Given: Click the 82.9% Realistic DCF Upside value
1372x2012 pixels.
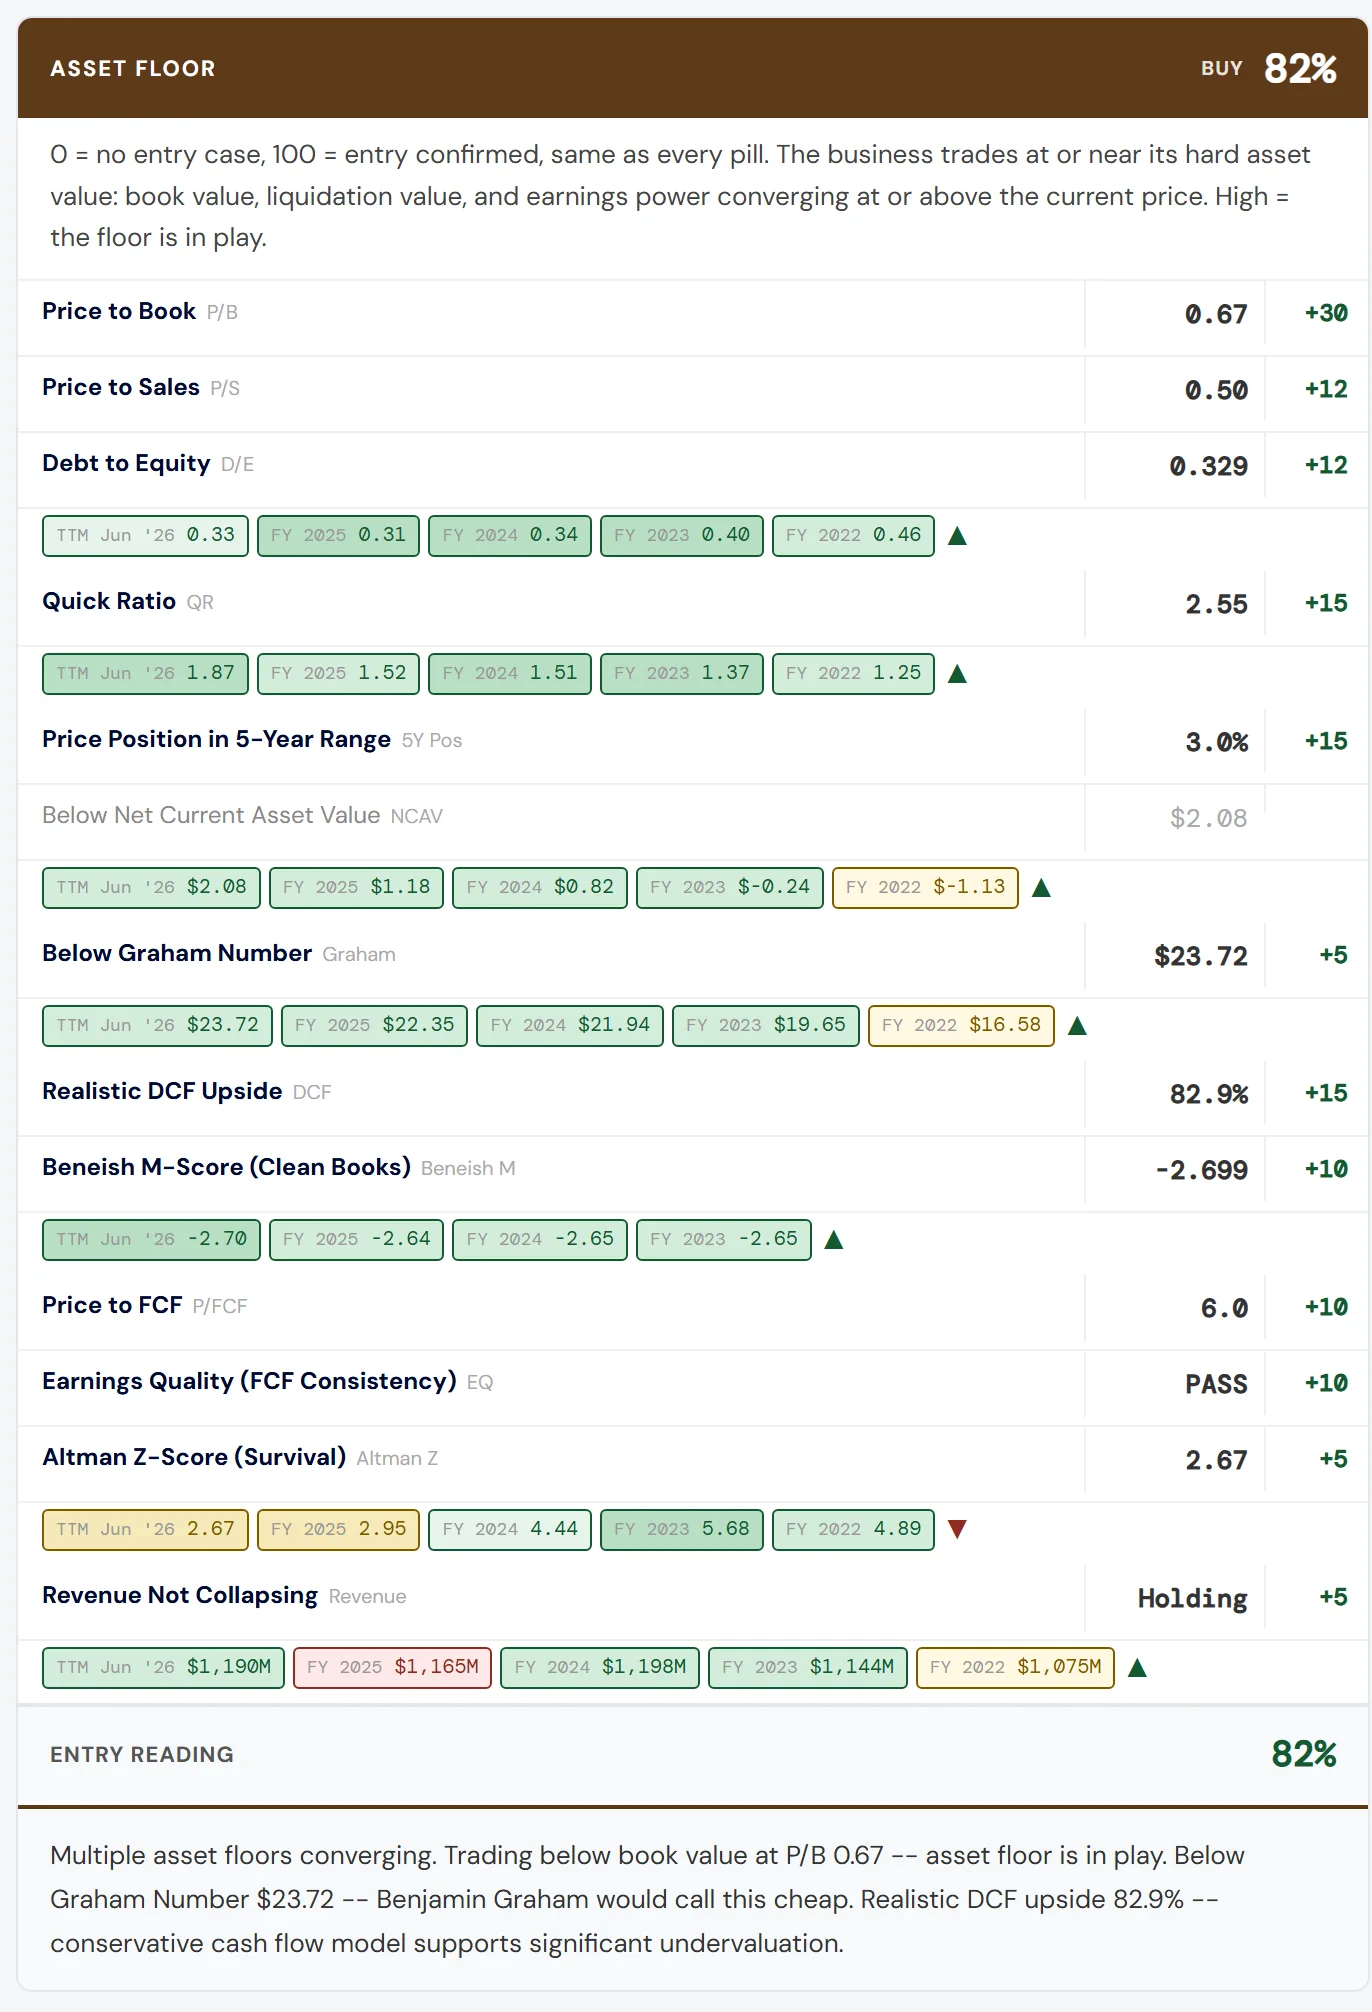Looking at the screenshot, I should tap(1209, 1095).
